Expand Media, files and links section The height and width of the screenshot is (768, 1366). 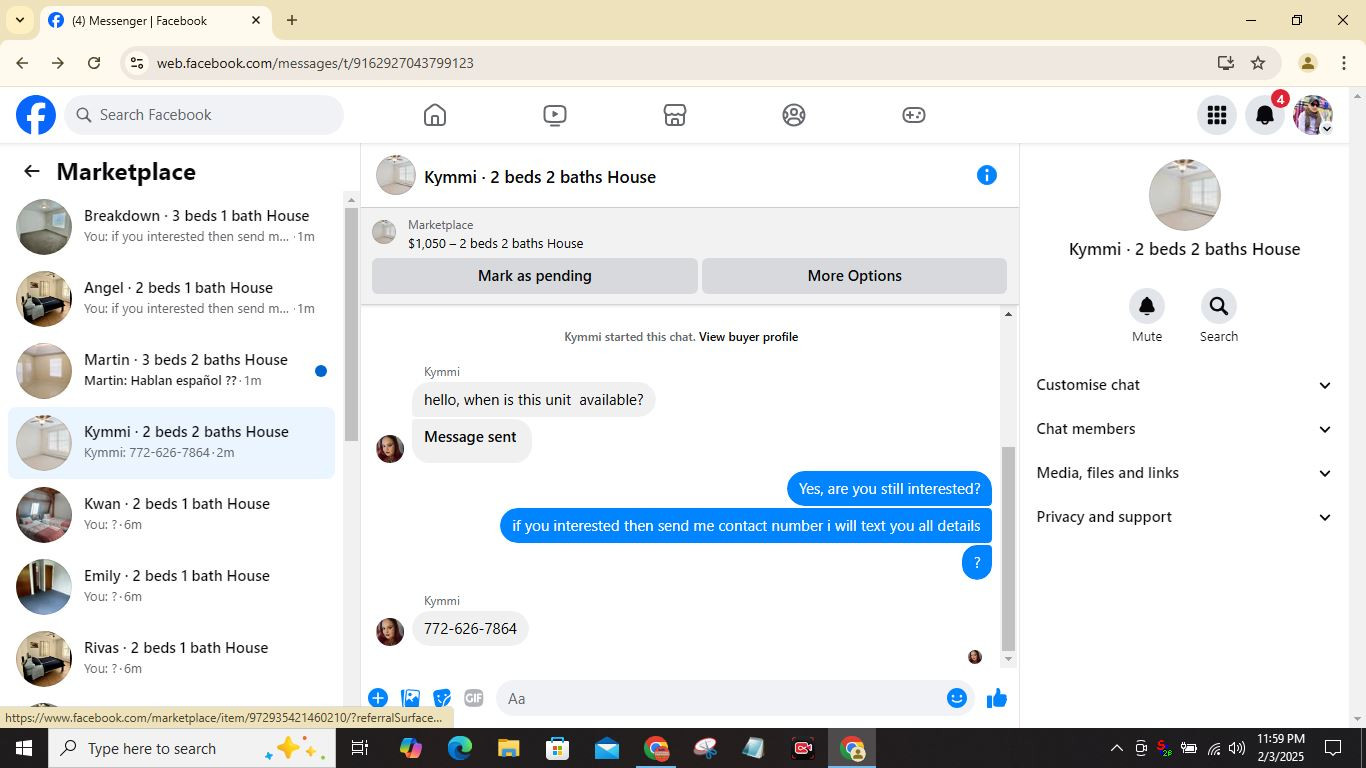tap(1184, 473)
